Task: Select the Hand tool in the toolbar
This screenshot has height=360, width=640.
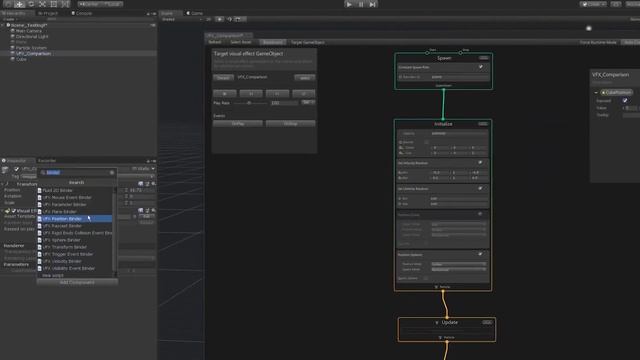Action: pyautogui.click(x=8, y=4)
